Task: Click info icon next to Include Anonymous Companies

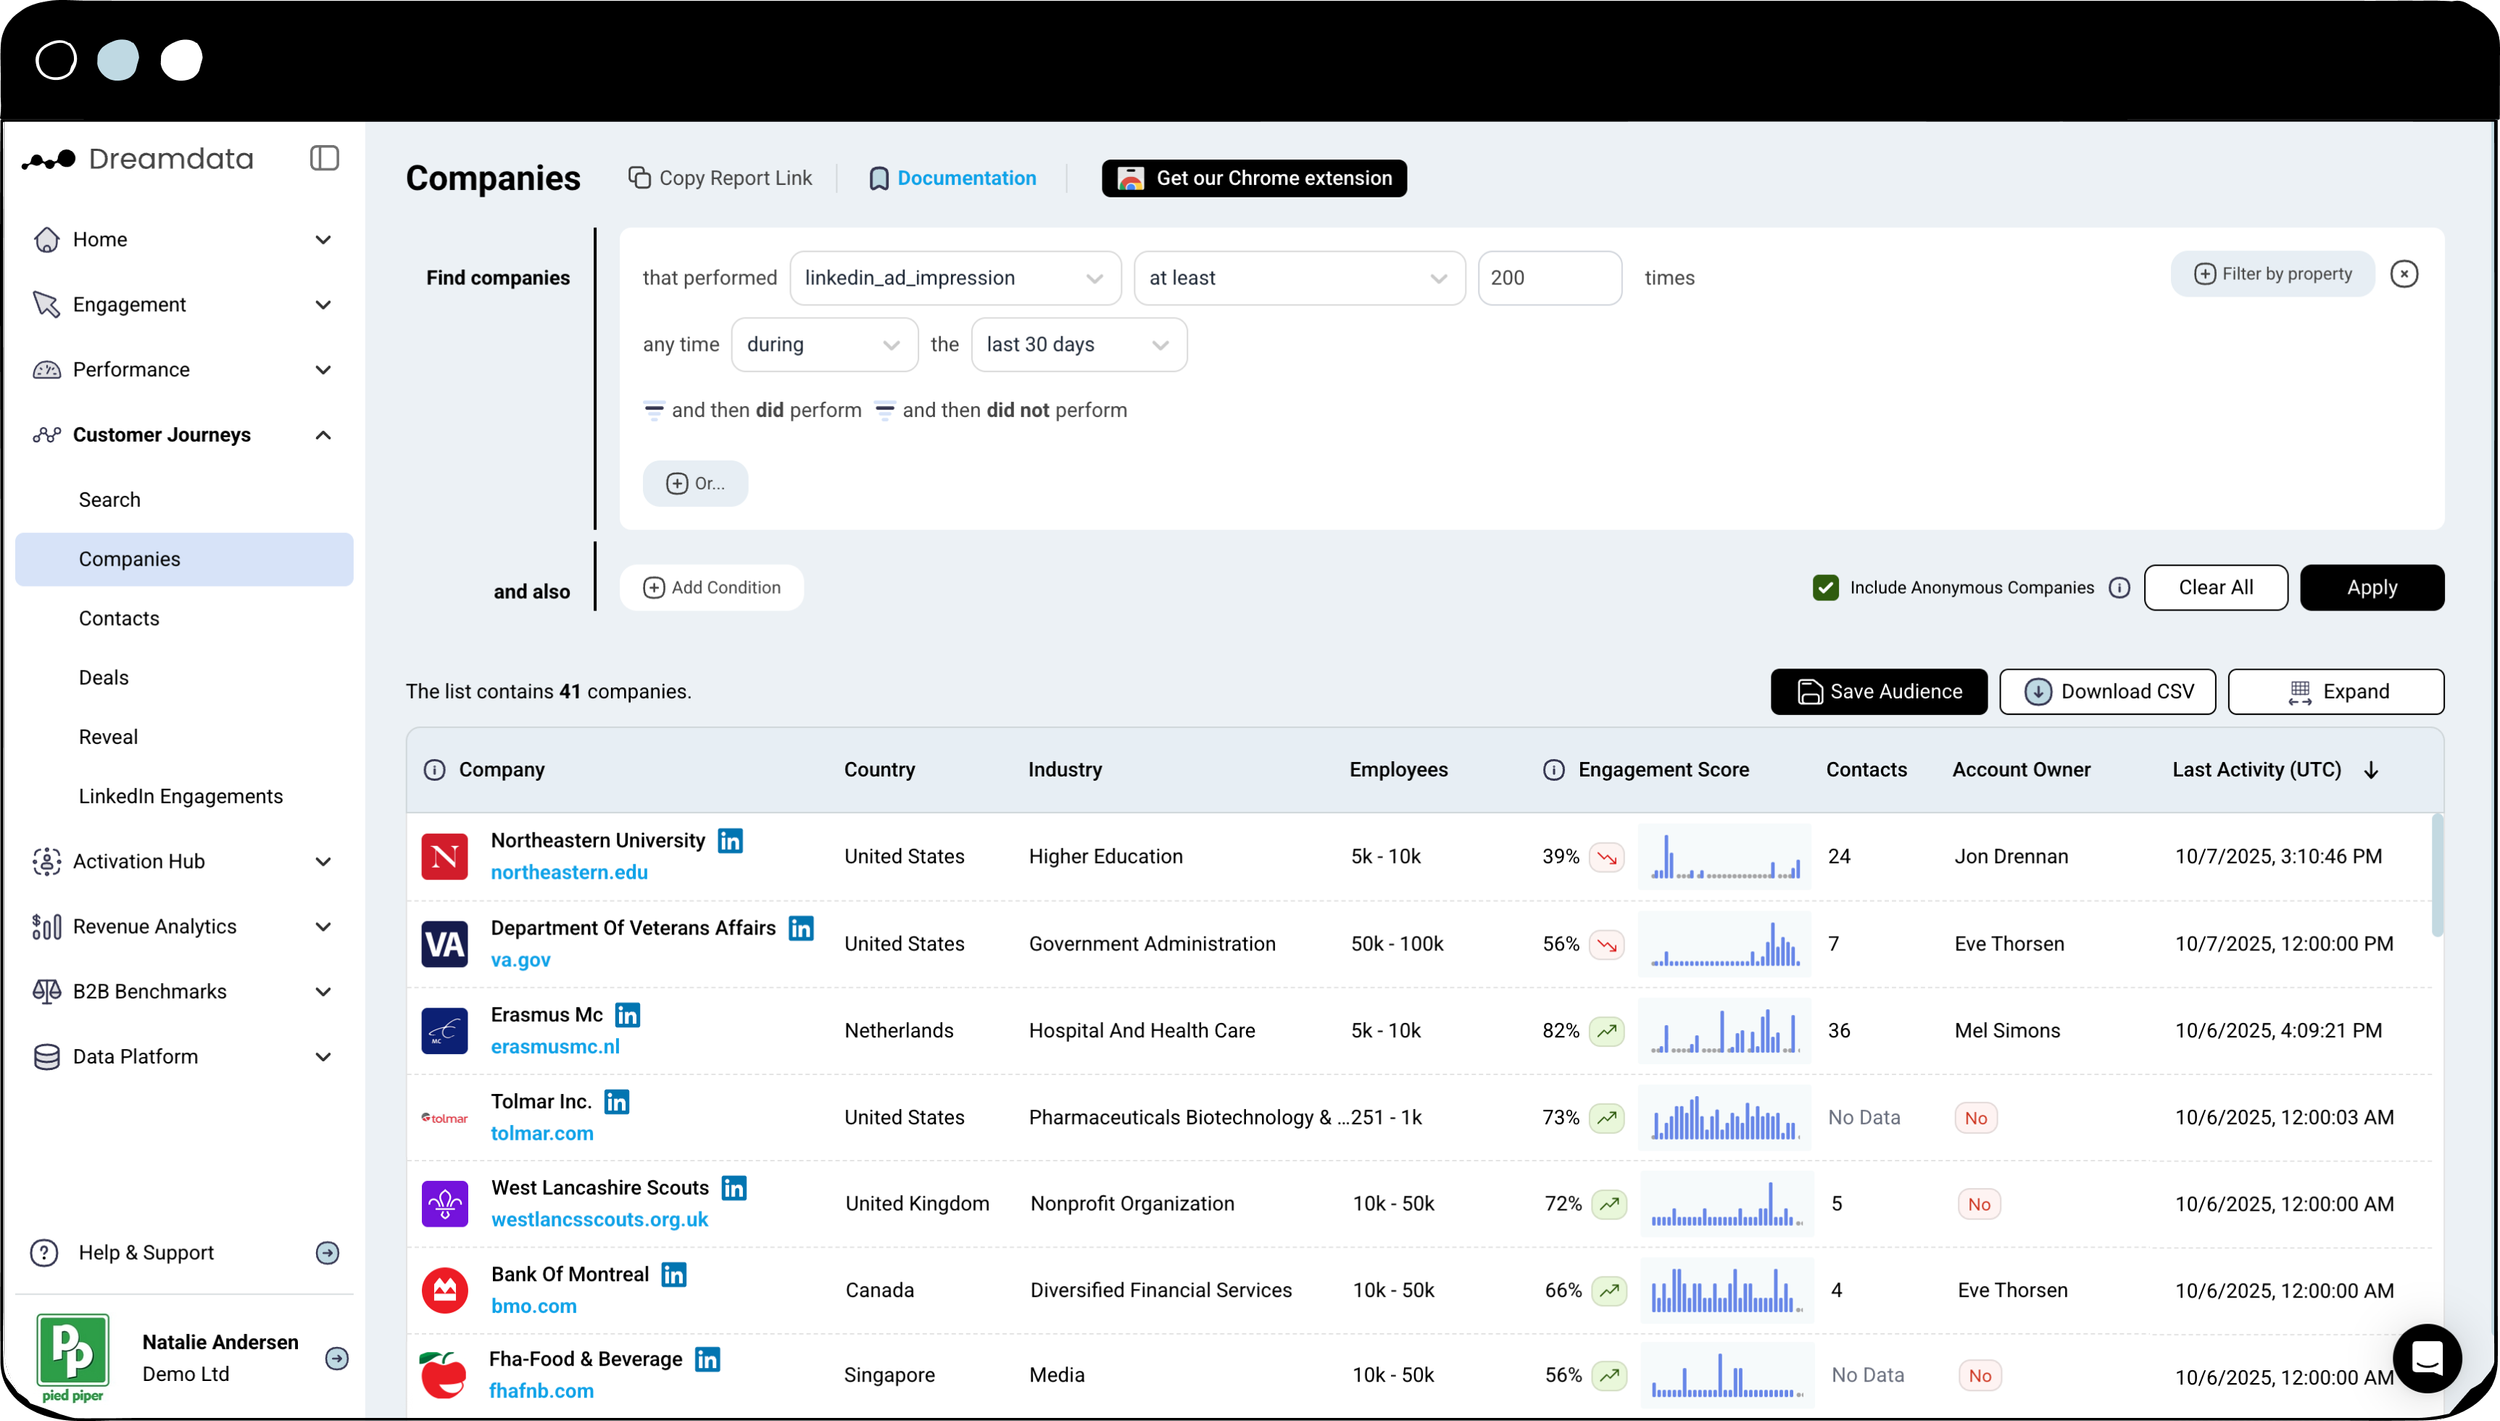Action: 2119,588
